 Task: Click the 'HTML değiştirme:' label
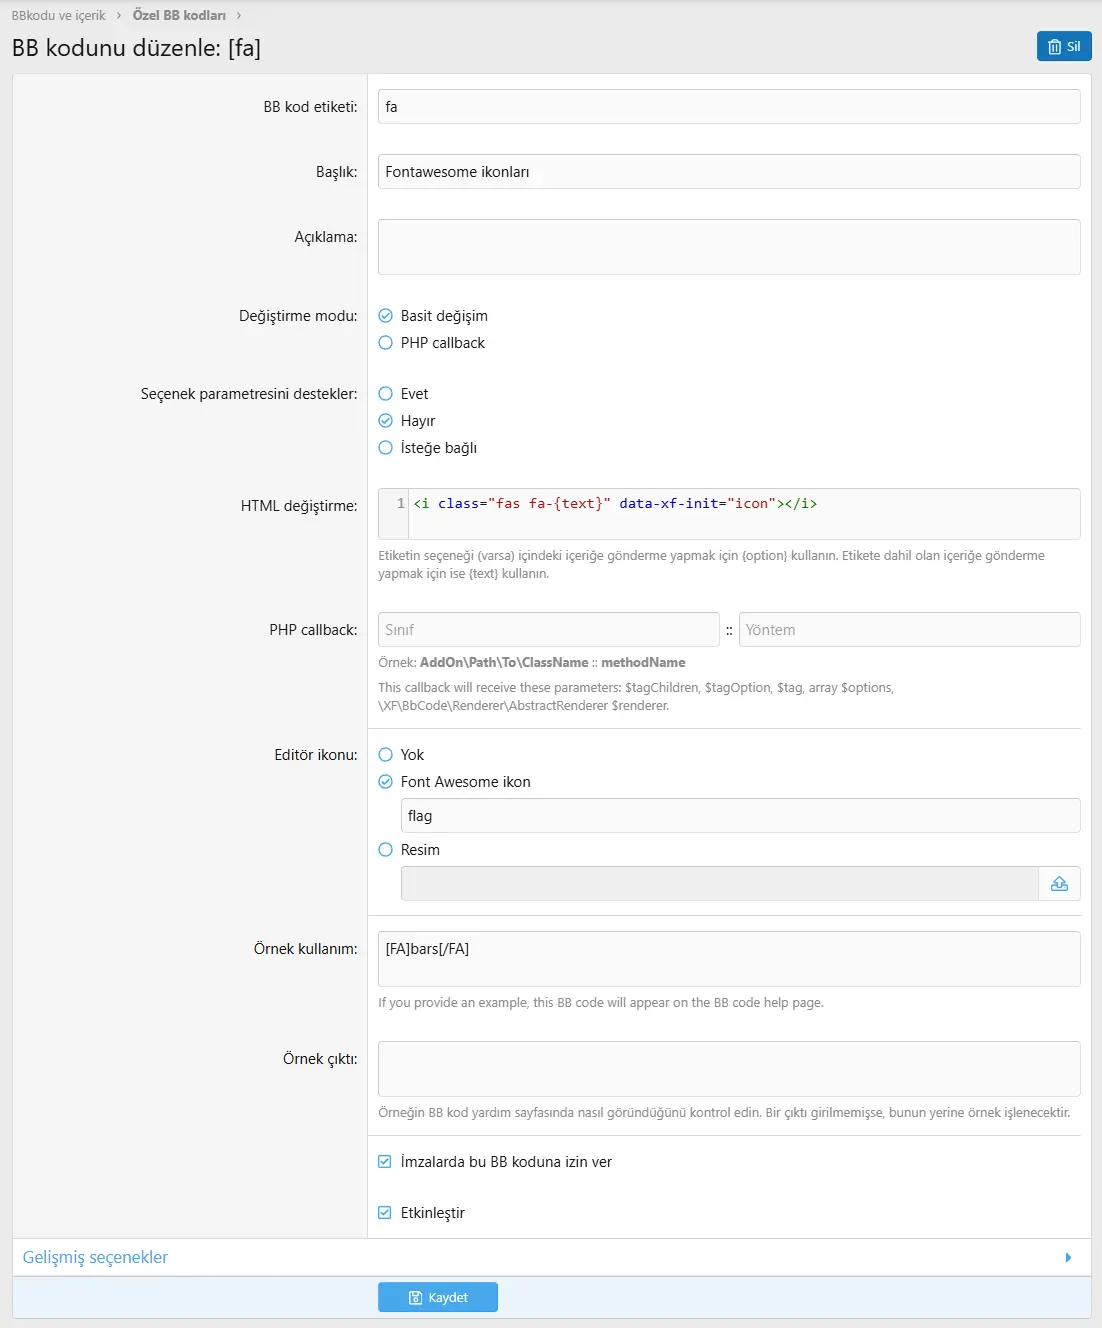pos(299,506)
